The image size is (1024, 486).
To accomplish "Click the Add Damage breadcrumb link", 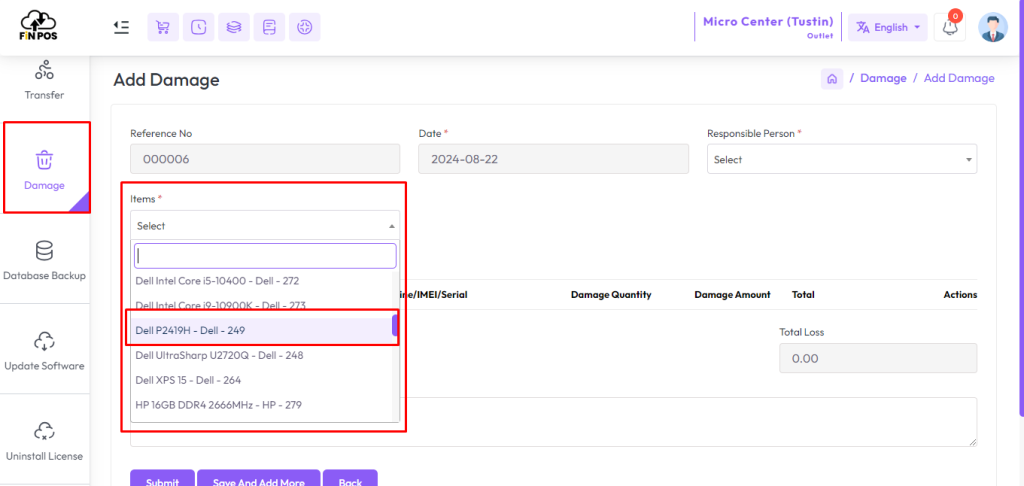I will [x=959, y=78].
